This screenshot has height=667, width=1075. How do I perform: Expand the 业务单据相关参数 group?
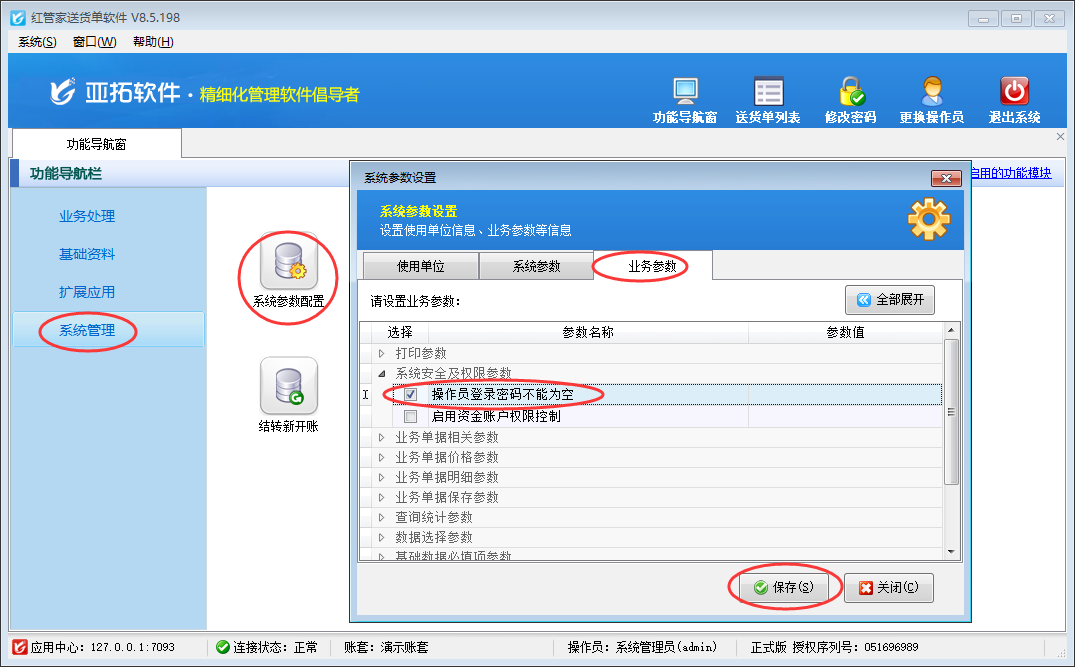point(381,437)
